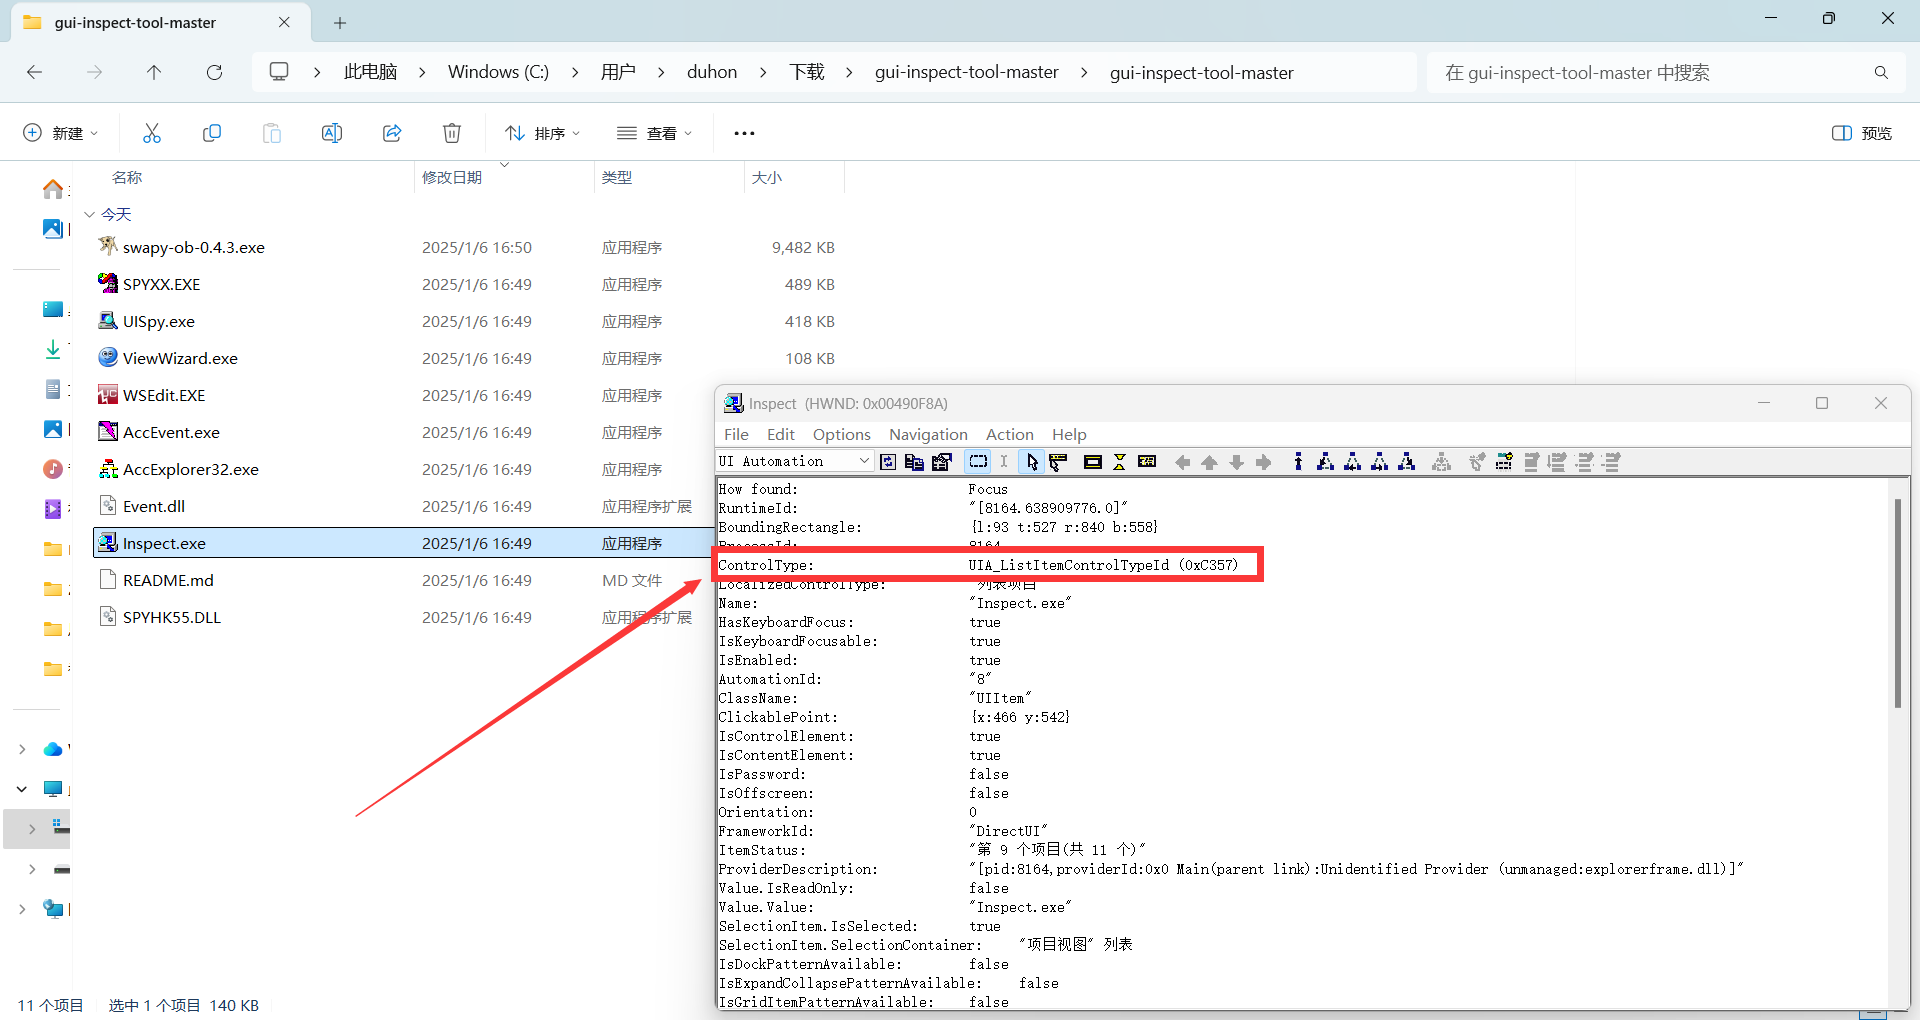Open the three-dot See more menu

(744, 133)
